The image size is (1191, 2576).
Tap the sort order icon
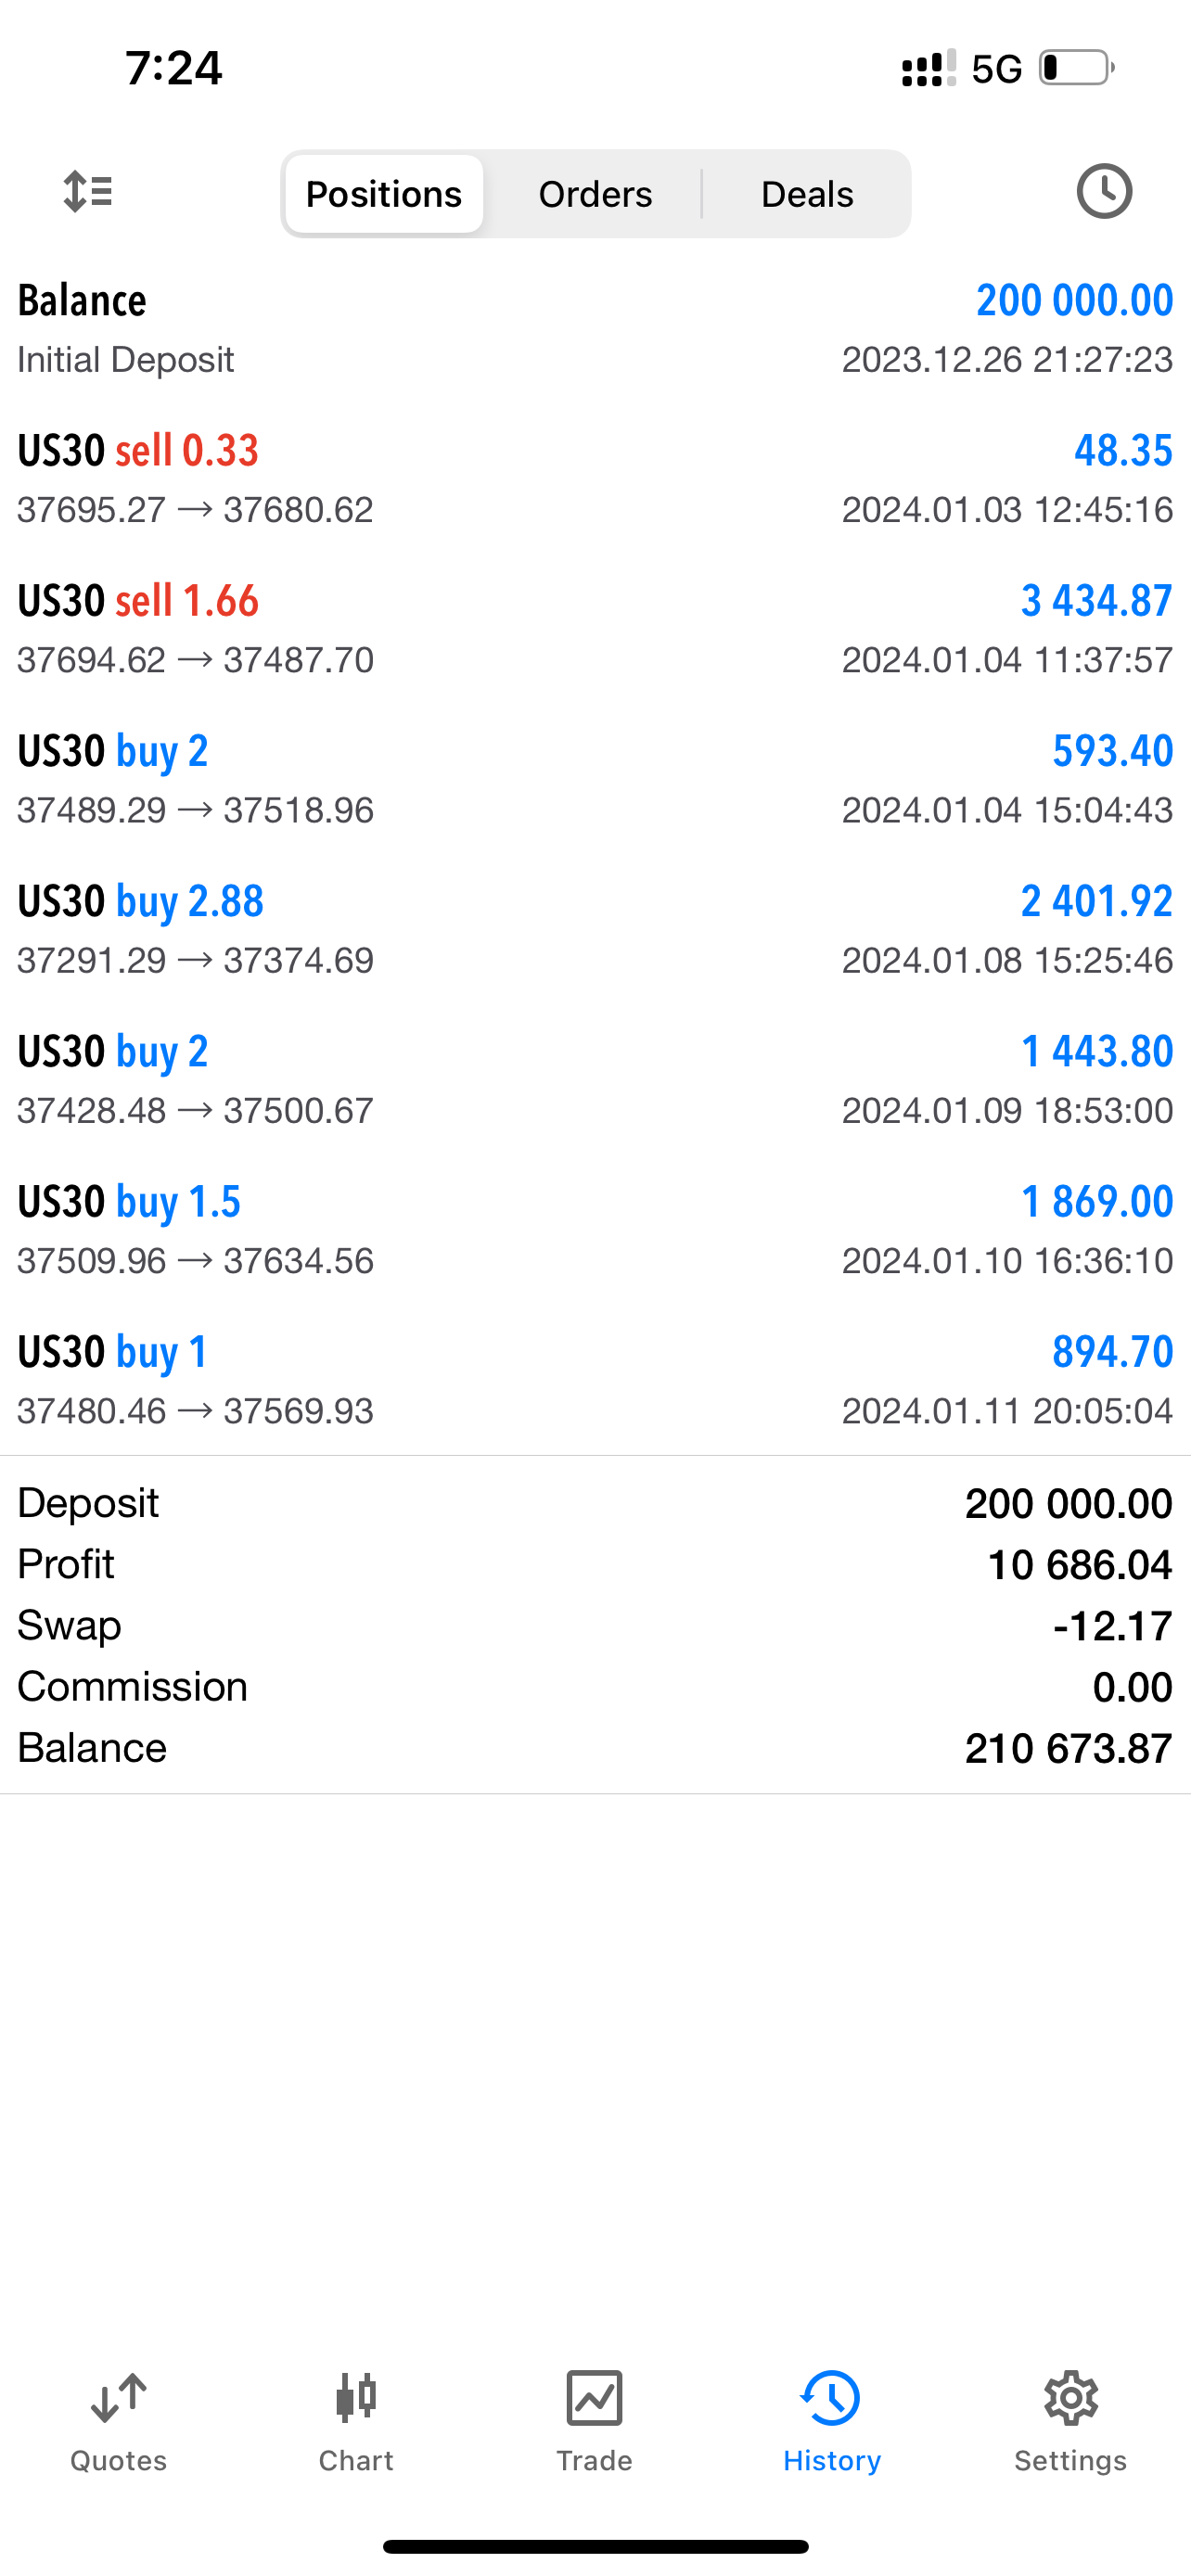pos(88,191)
